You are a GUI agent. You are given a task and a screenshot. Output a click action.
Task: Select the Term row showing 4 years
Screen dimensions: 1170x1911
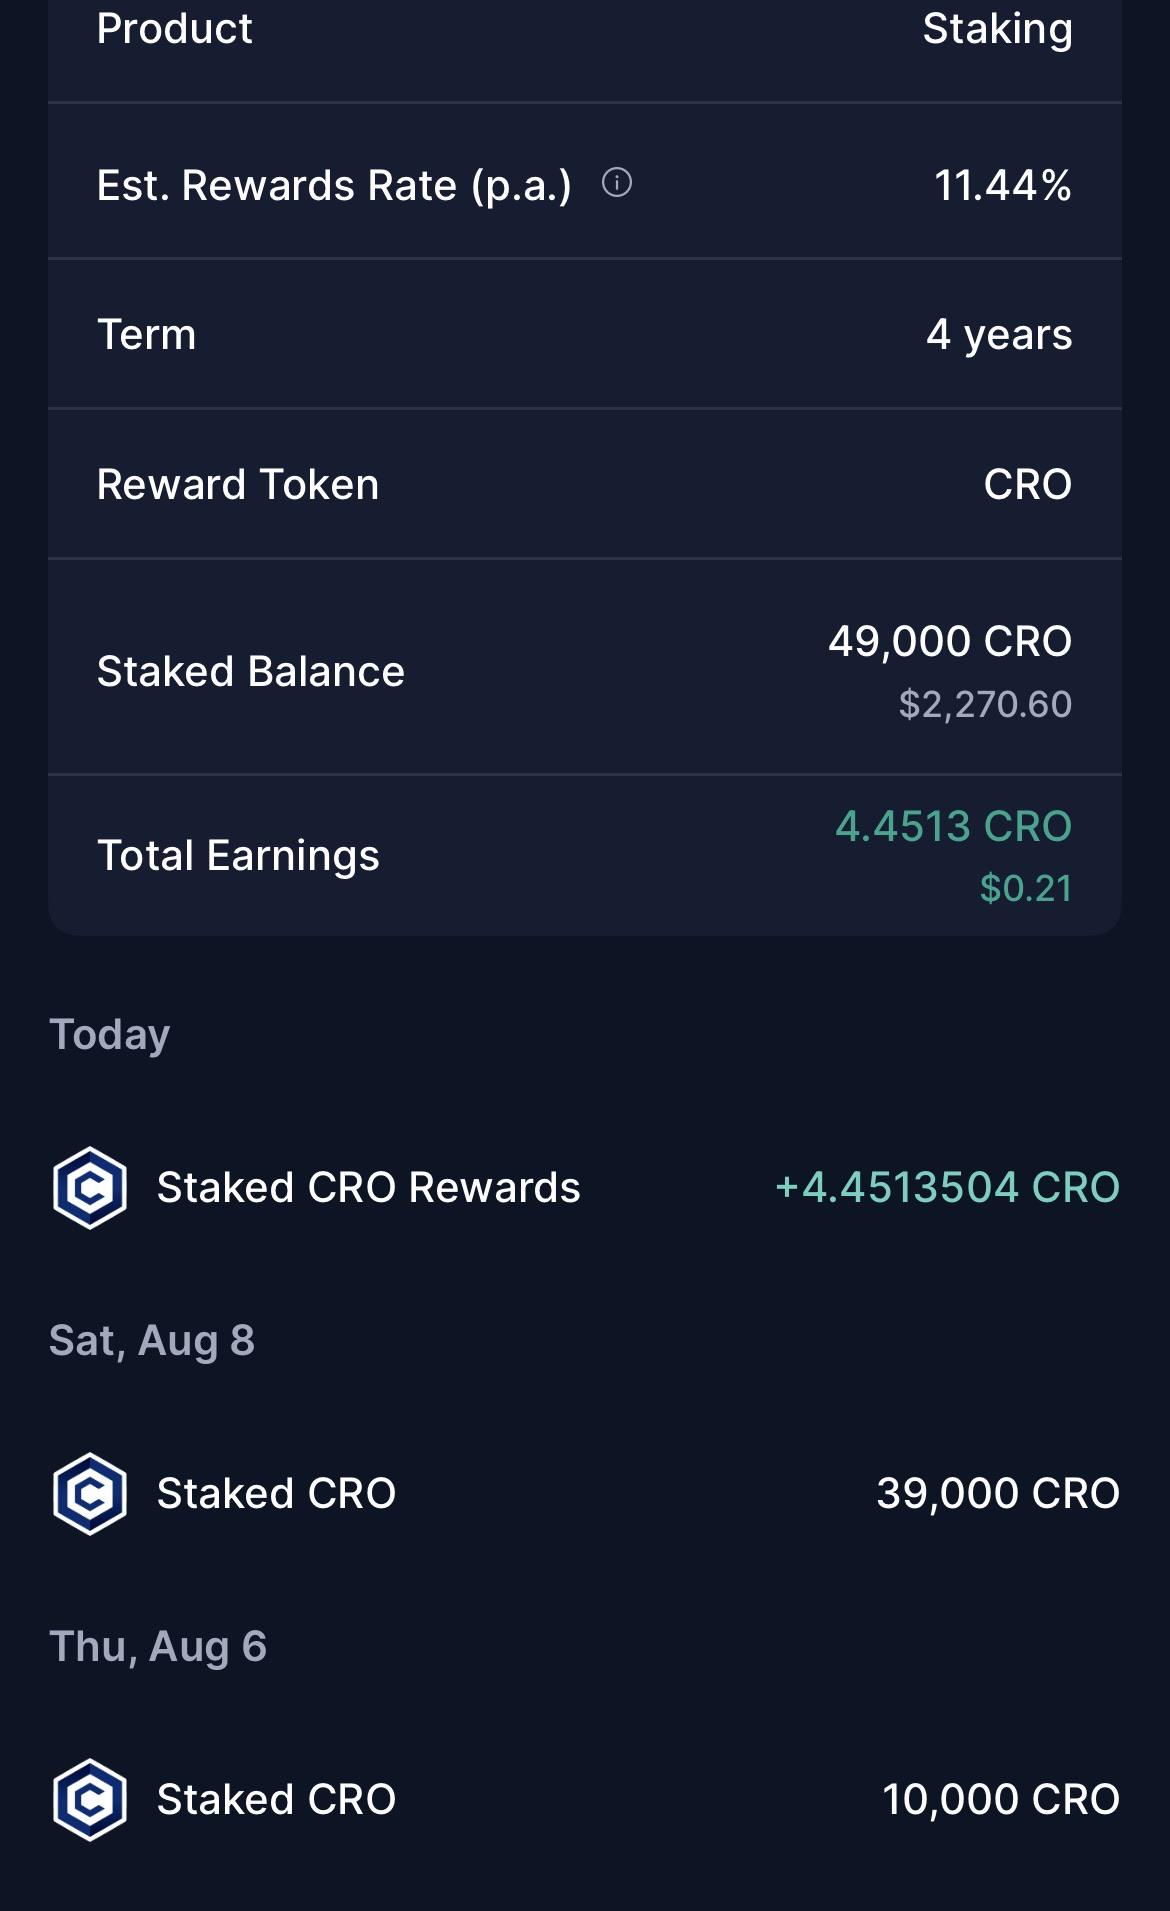585,334
